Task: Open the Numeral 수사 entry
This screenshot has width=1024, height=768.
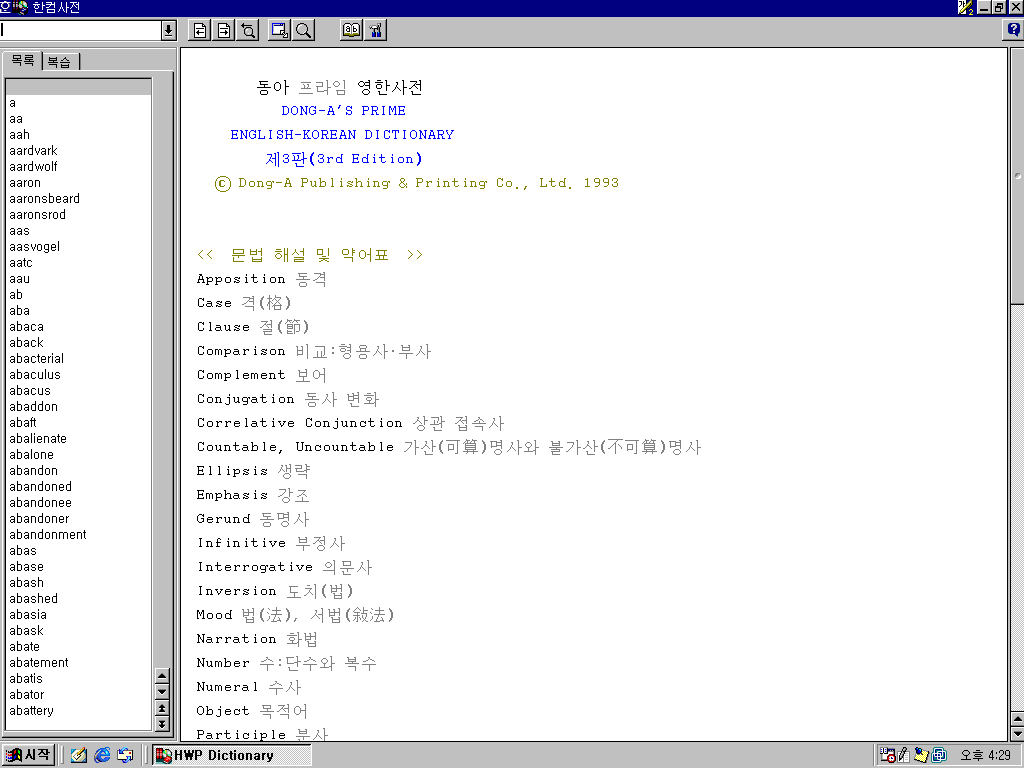Action: click(x=249, y=687)
